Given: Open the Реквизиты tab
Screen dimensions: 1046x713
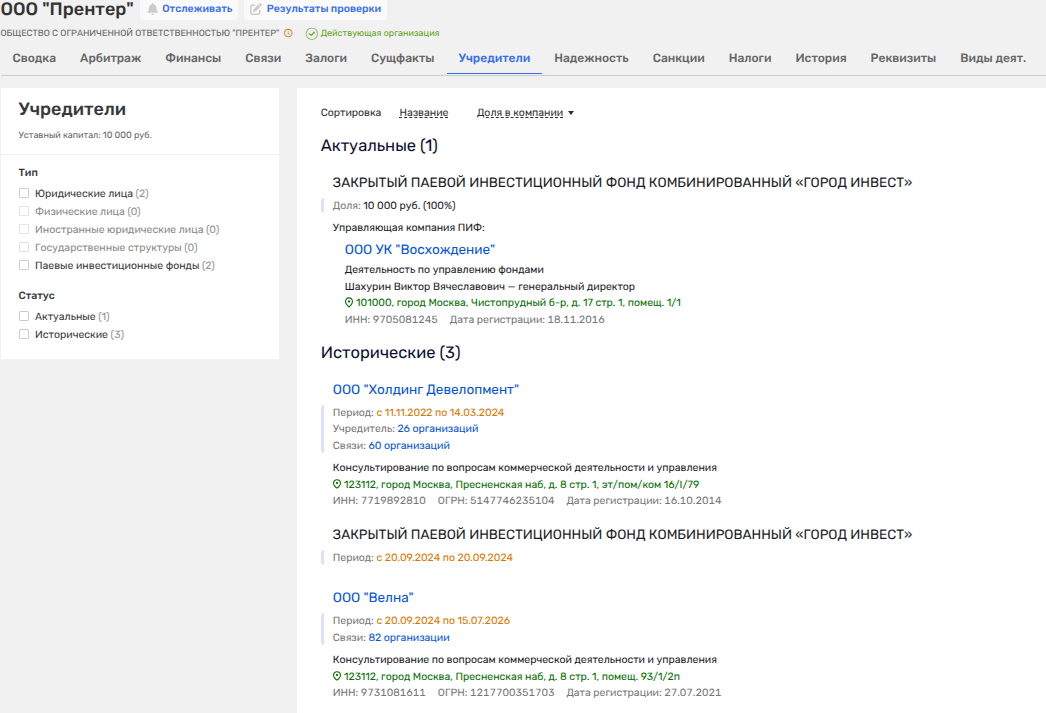Looking at the screenshot, I should [903, 58].
